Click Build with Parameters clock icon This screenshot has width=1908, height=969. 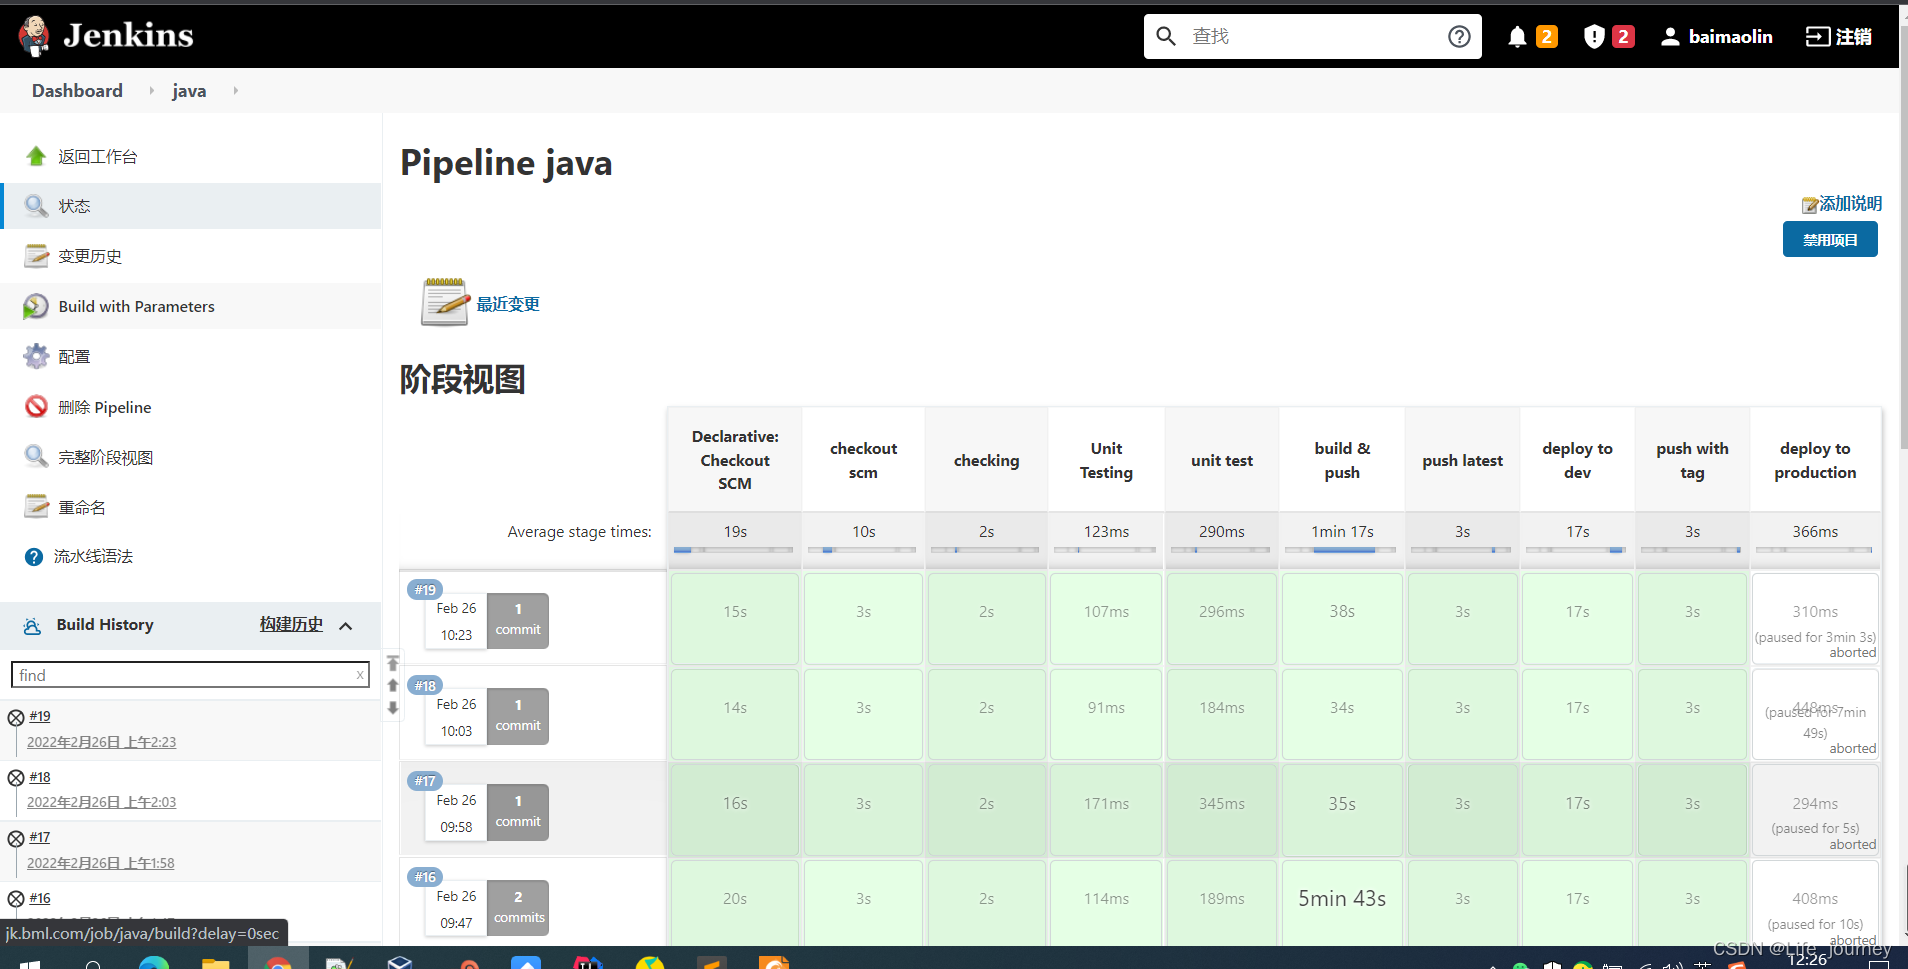(x=36, y=306)
